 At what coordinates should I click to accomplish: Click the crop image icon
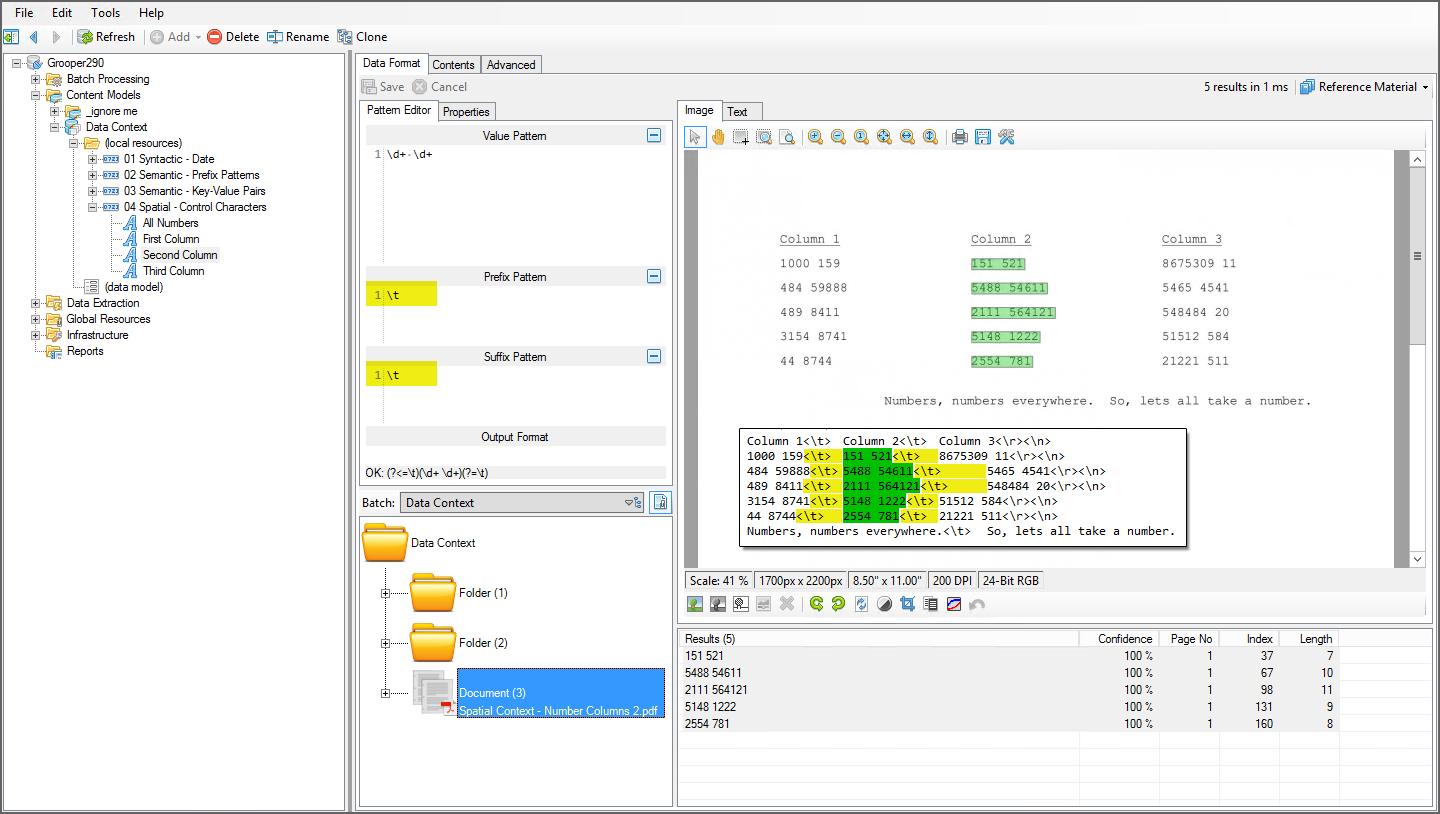pos(908,604)
